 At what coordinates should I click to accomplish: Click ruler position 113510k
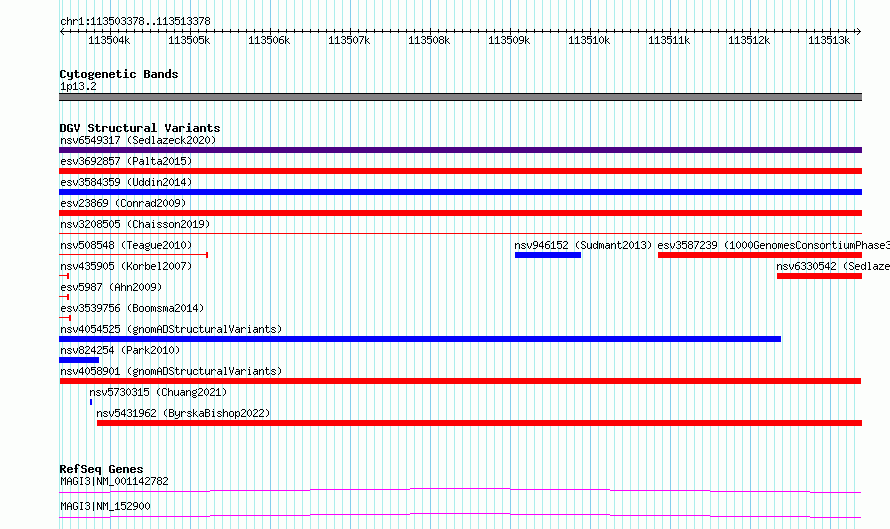pos(589,40)
